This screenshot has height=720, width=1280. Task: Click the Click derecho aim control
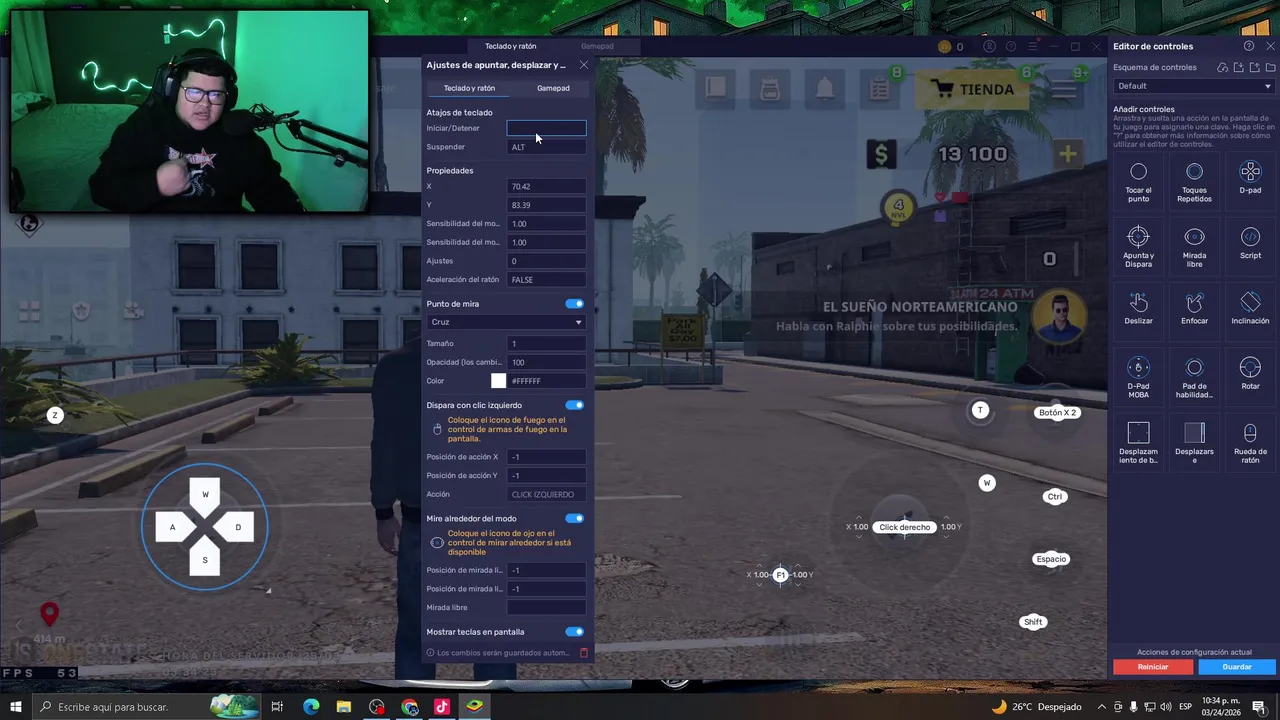click(904, 527)
